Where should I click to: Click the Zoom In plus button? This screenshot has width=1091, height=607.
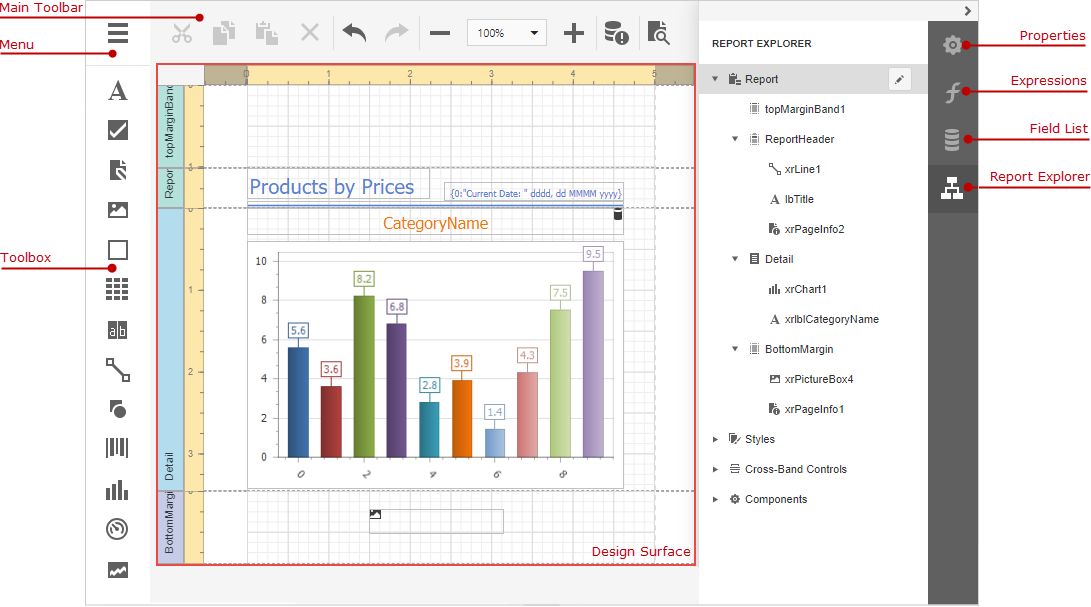574,33
